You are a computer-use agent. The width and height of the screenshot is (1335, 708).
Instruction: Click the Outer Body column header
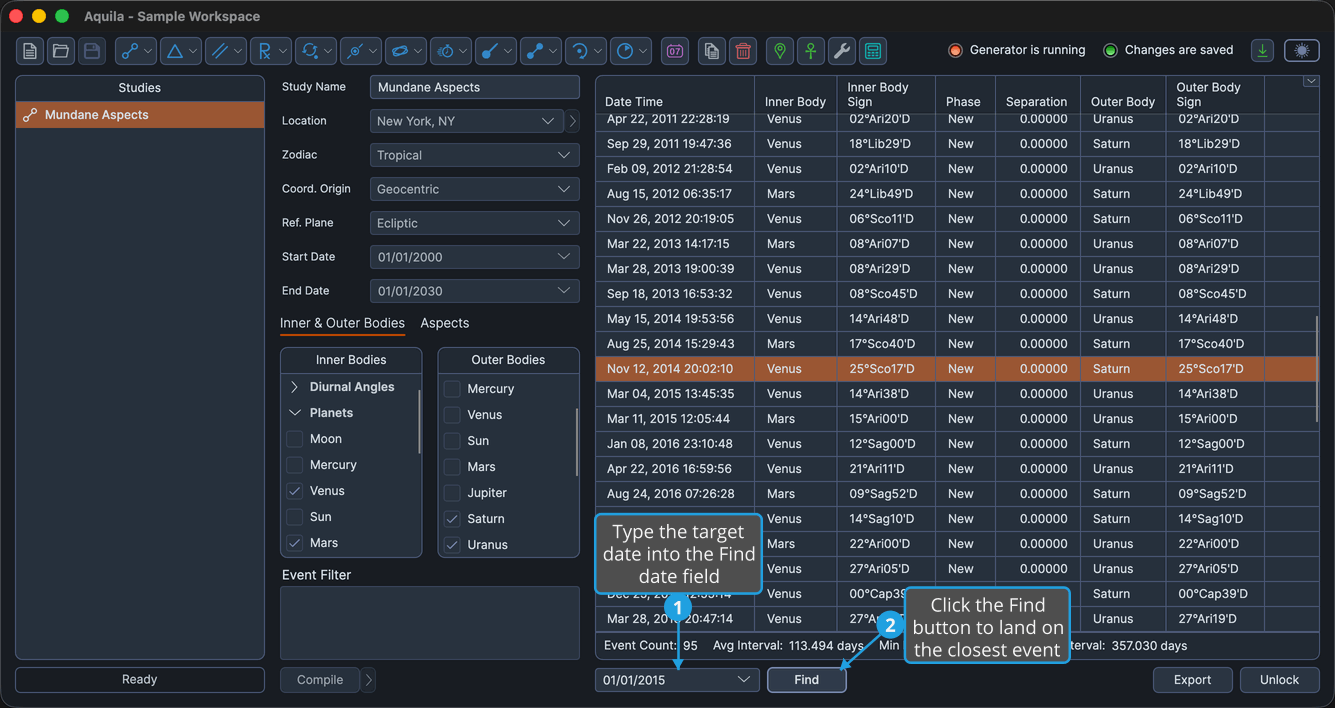[1122, 95]
